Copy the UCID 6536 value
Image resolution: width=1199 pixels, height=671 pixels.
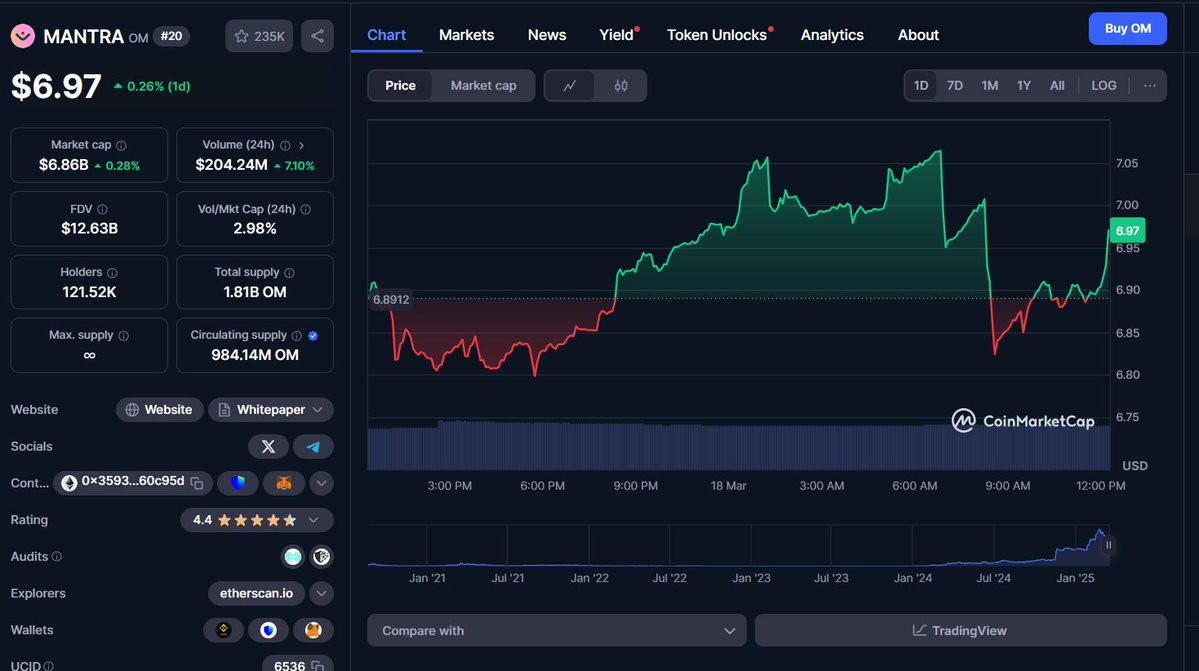pyautogui.click(x=317, y=666)
